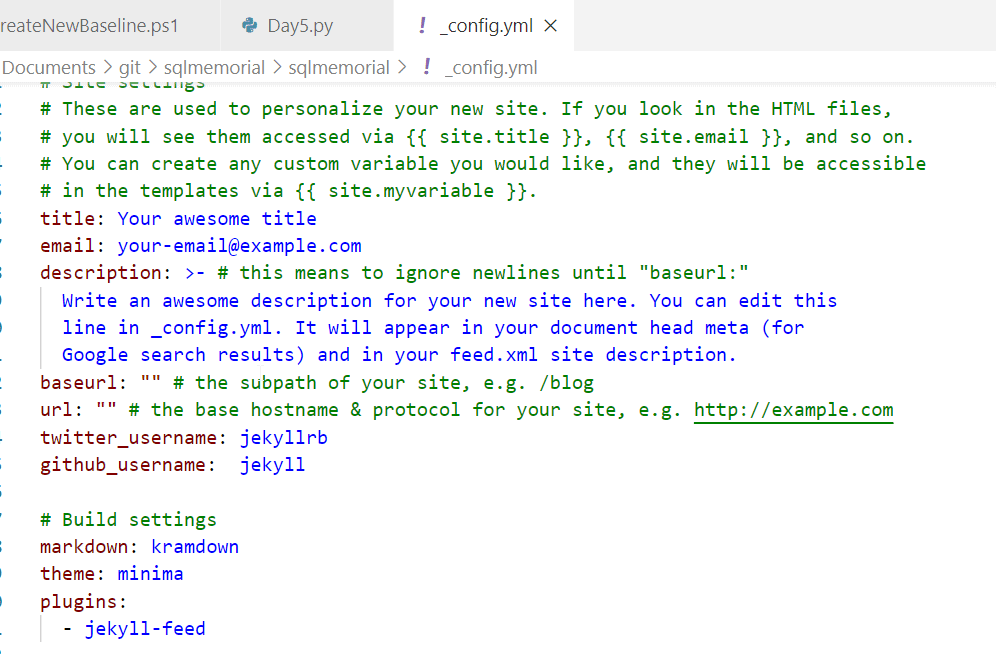Click the Python icon on Day5.py tab

coord(250,25)
